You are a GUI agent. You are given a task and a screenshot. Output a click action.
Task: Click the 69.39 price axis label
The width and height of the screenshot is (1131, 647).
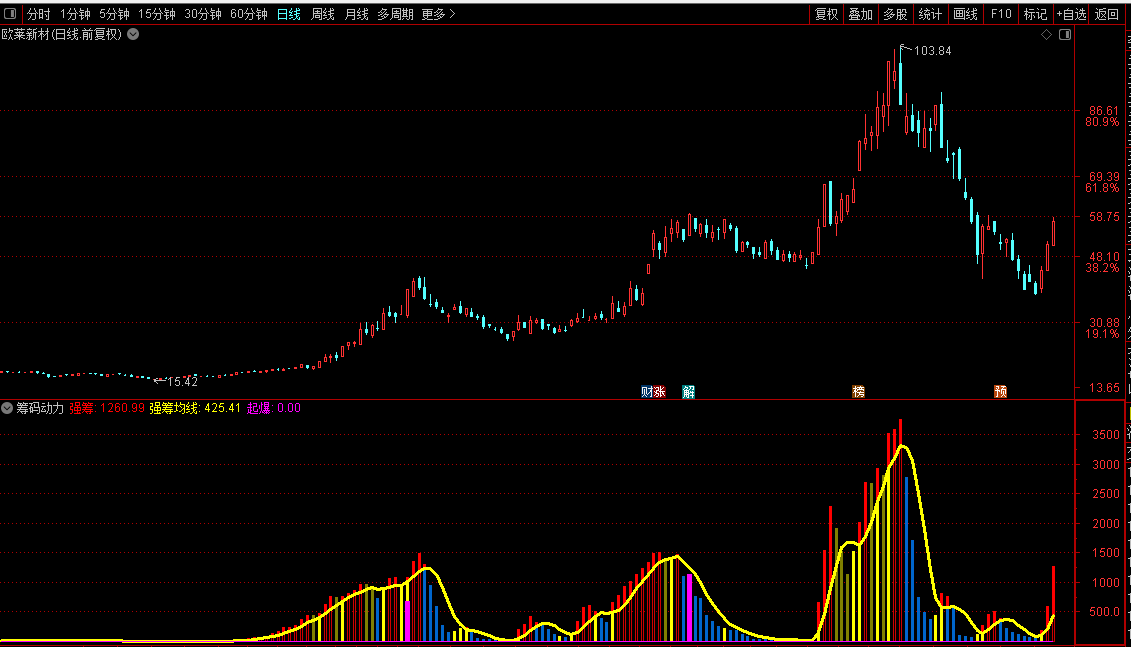tap(1104, 177)
